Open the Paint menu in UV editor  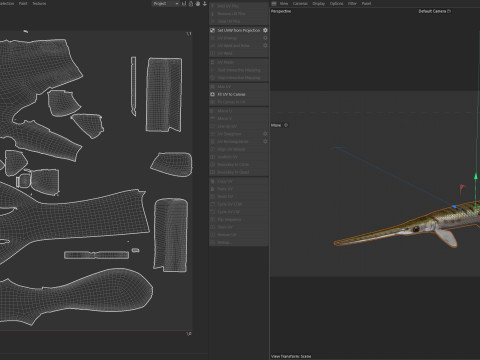pos(23,3)
